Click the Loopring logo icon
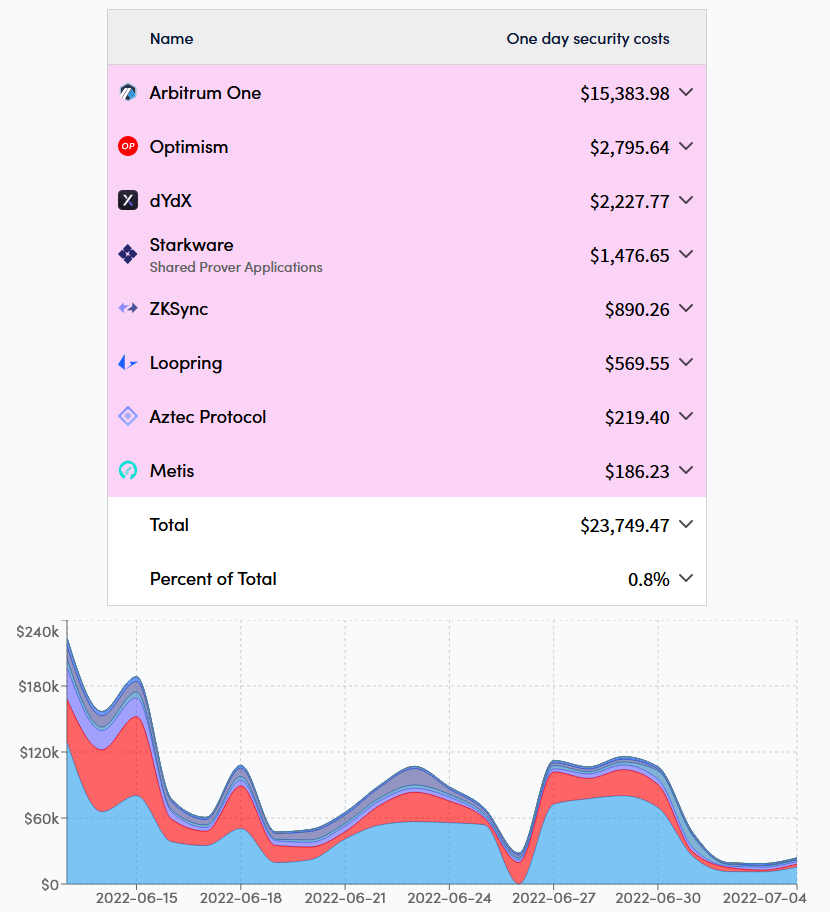The height and width of the screenshot is (912, 830). [x=128, y=362]
